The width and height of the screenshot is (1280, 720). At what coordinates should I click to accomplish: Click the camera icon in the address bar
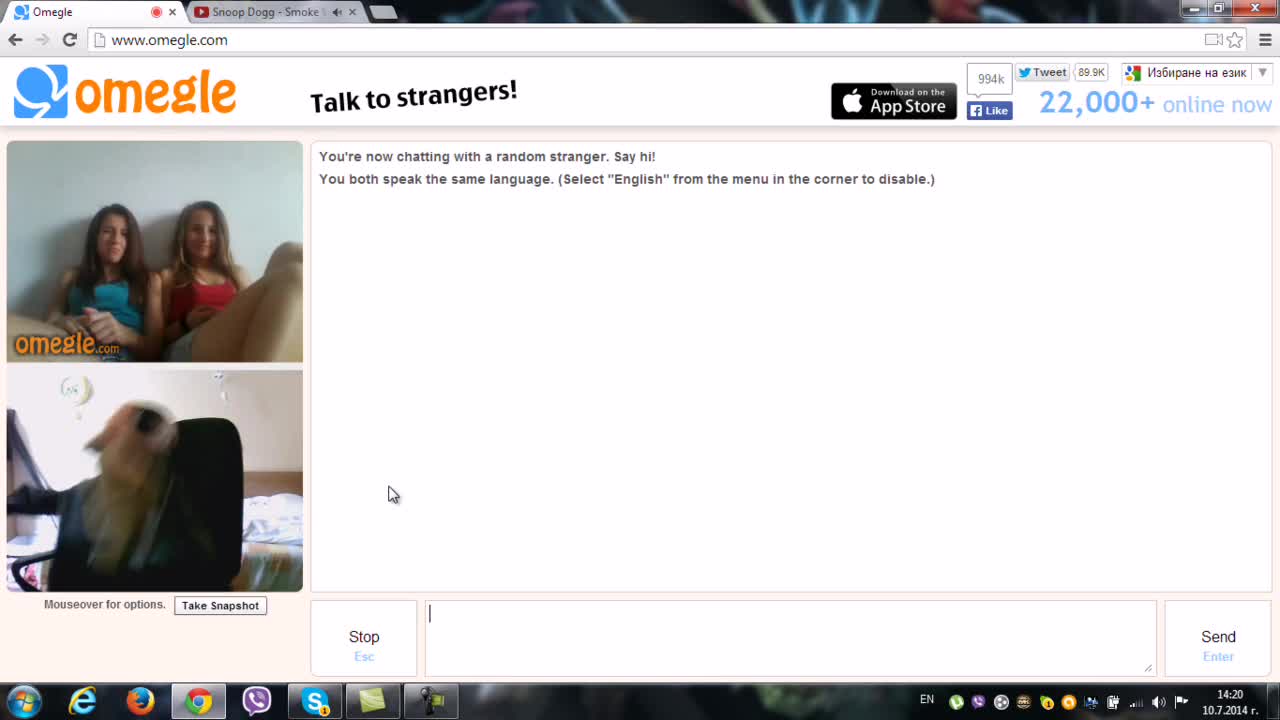point(1213,40)
